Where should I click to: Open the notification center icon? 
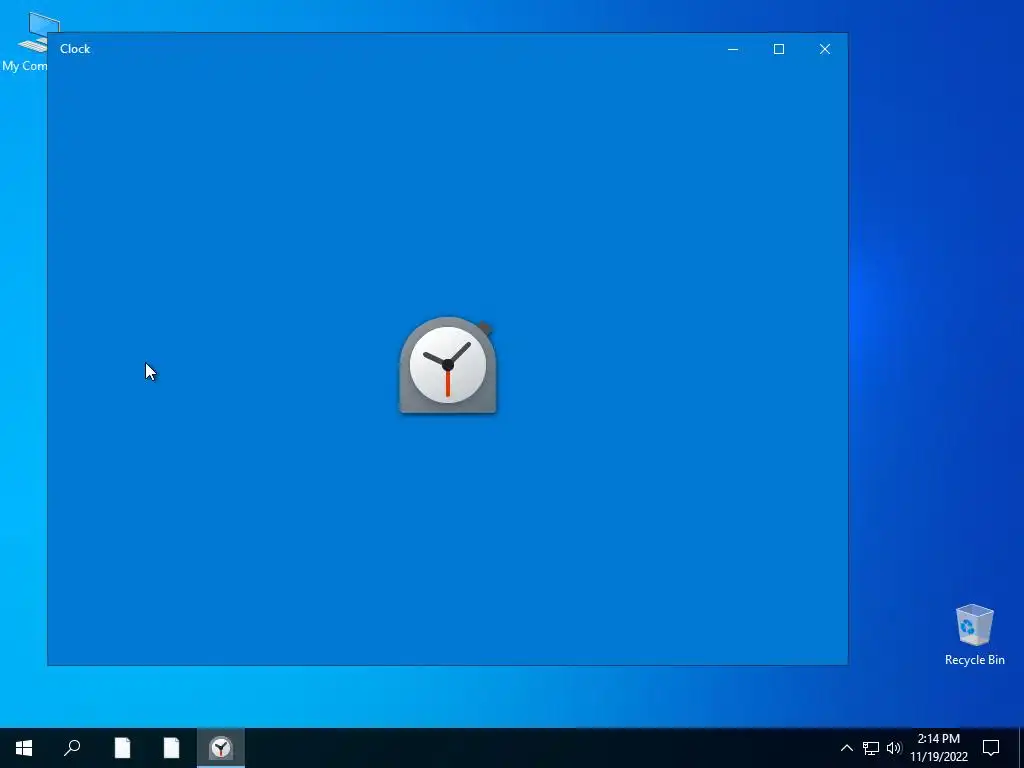991,748
